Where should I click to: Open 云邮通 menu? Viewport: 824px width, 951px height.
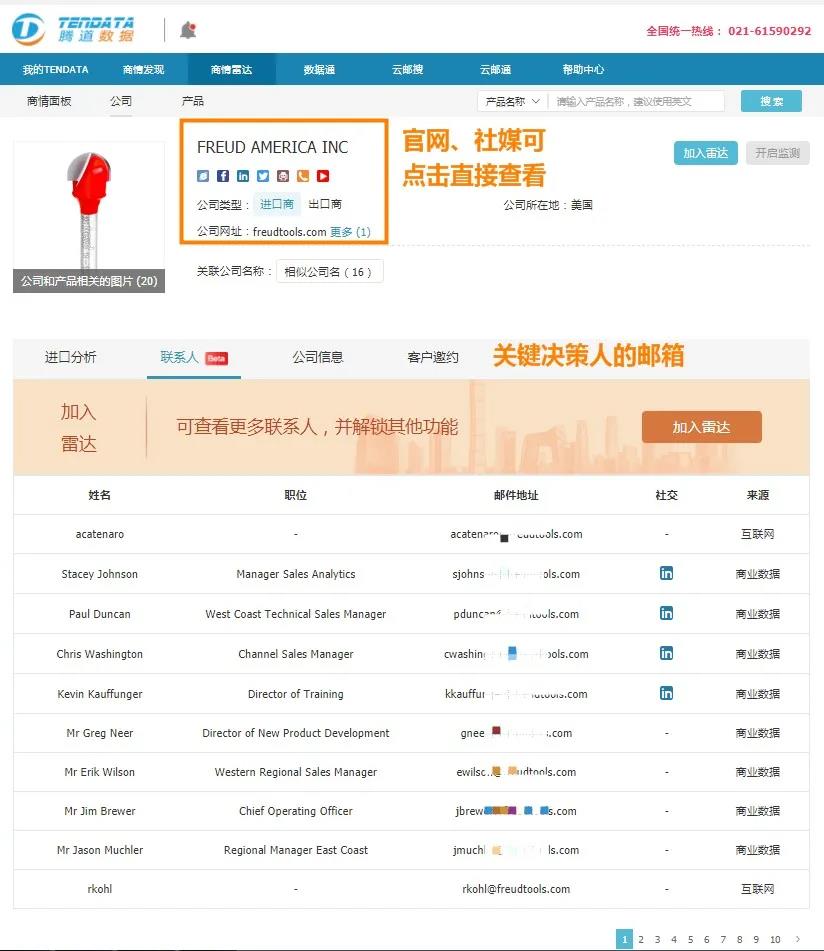point(495,69)
